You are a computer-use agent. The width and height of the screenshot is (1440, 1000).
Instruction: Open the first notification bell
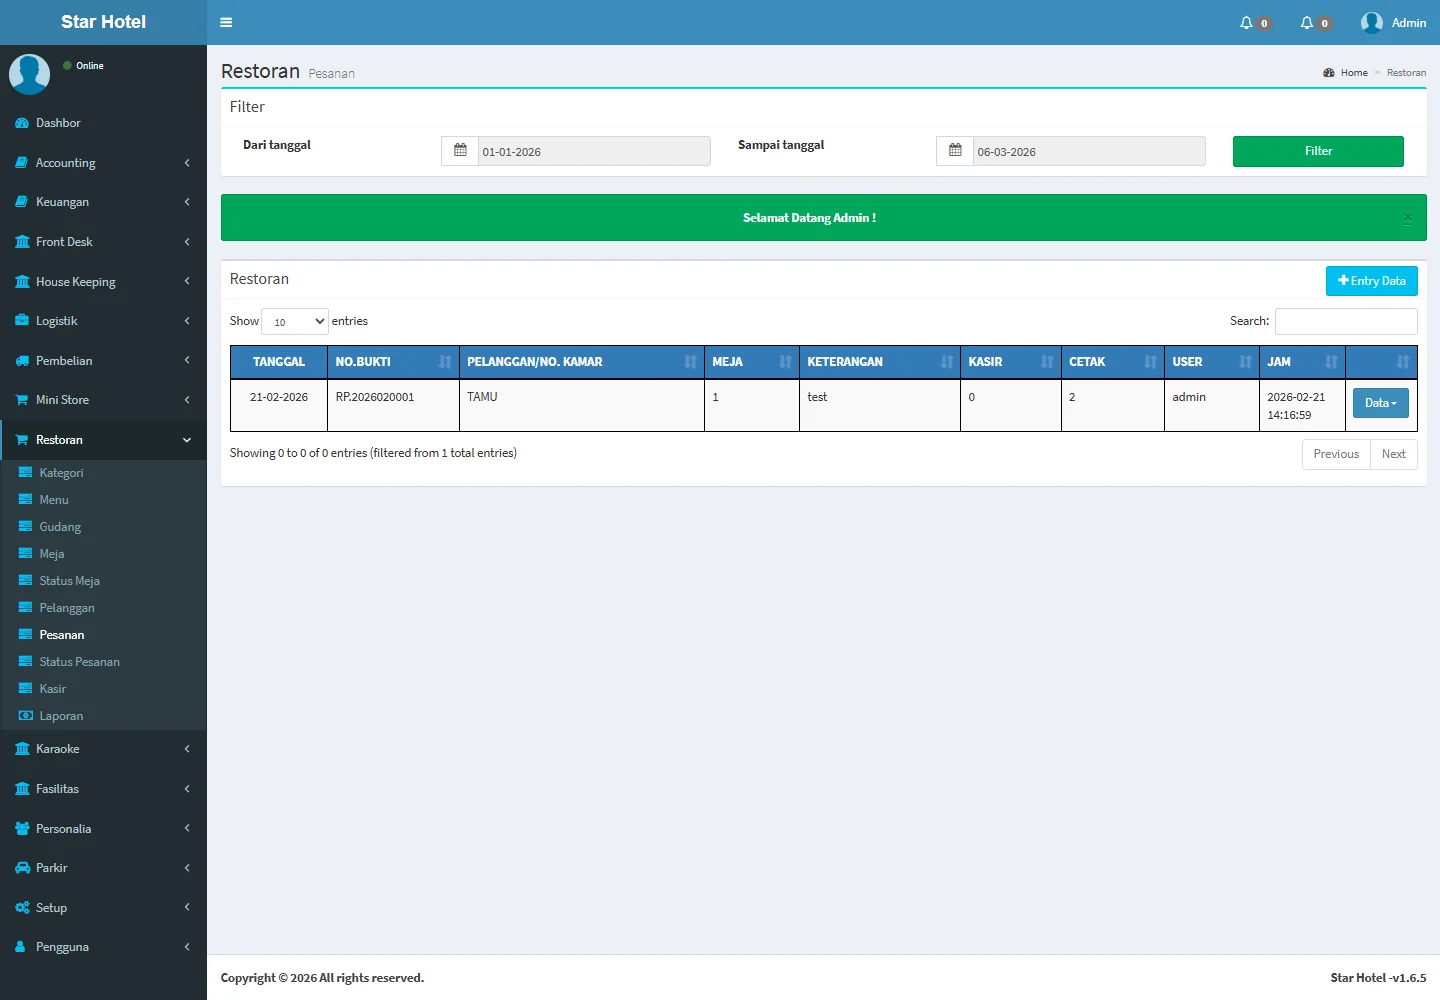click(1246, 22)
